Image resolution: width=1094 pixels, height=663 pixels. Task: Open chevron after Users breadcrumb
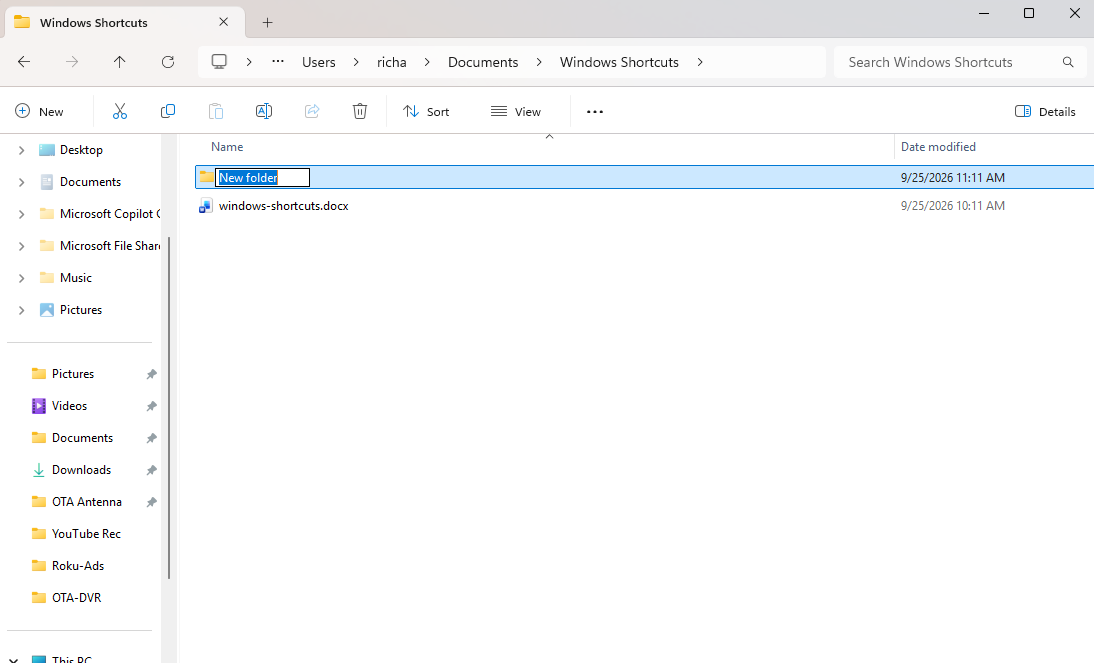(356, 62)
